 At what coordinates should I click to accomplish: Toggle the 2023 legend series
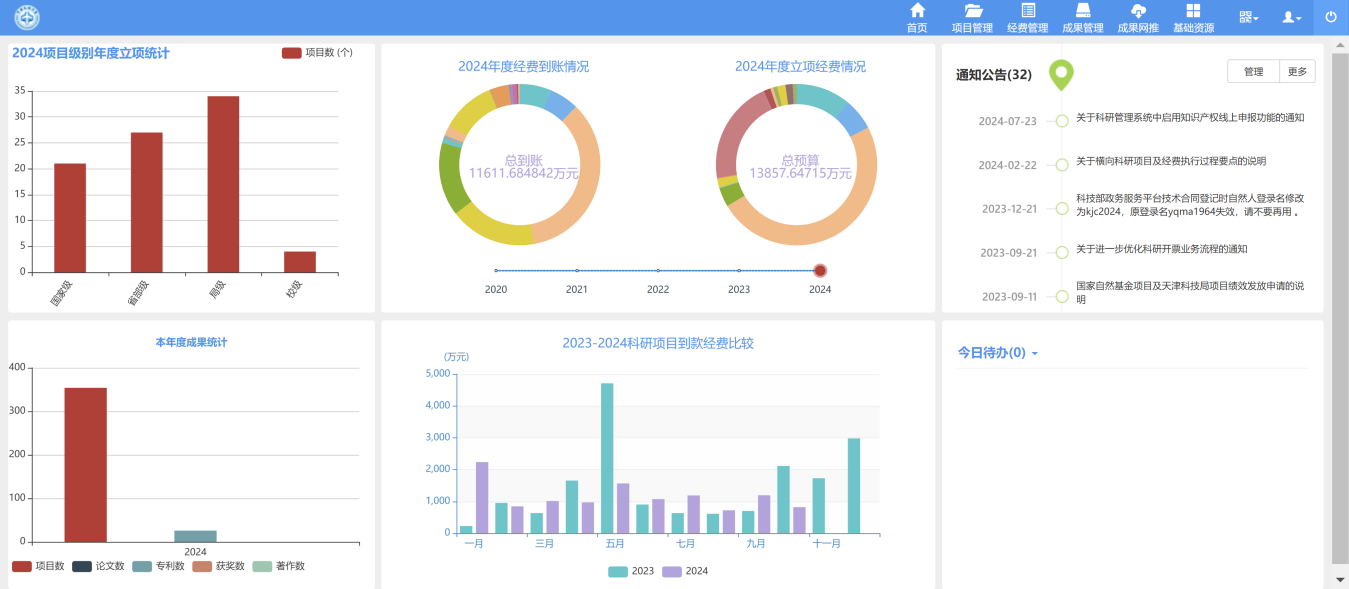[x=630, y=571]
